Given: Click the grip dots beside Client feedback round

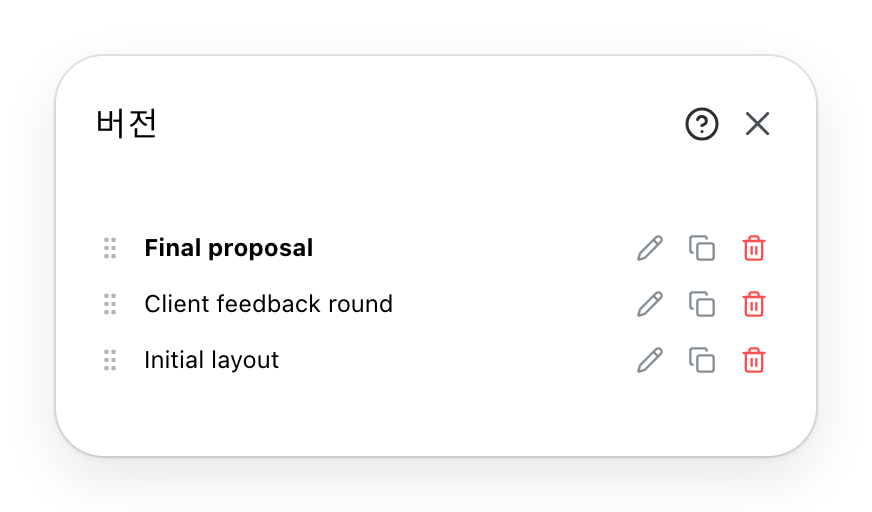Looking at the screenshot, I should 110,304.
